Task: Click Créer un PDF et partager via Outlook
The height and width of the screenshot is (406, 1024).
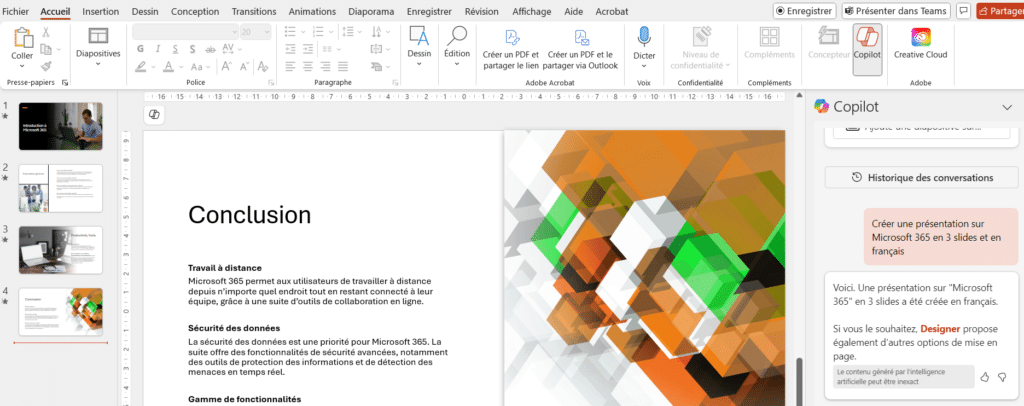Action: tap(580, 49)
